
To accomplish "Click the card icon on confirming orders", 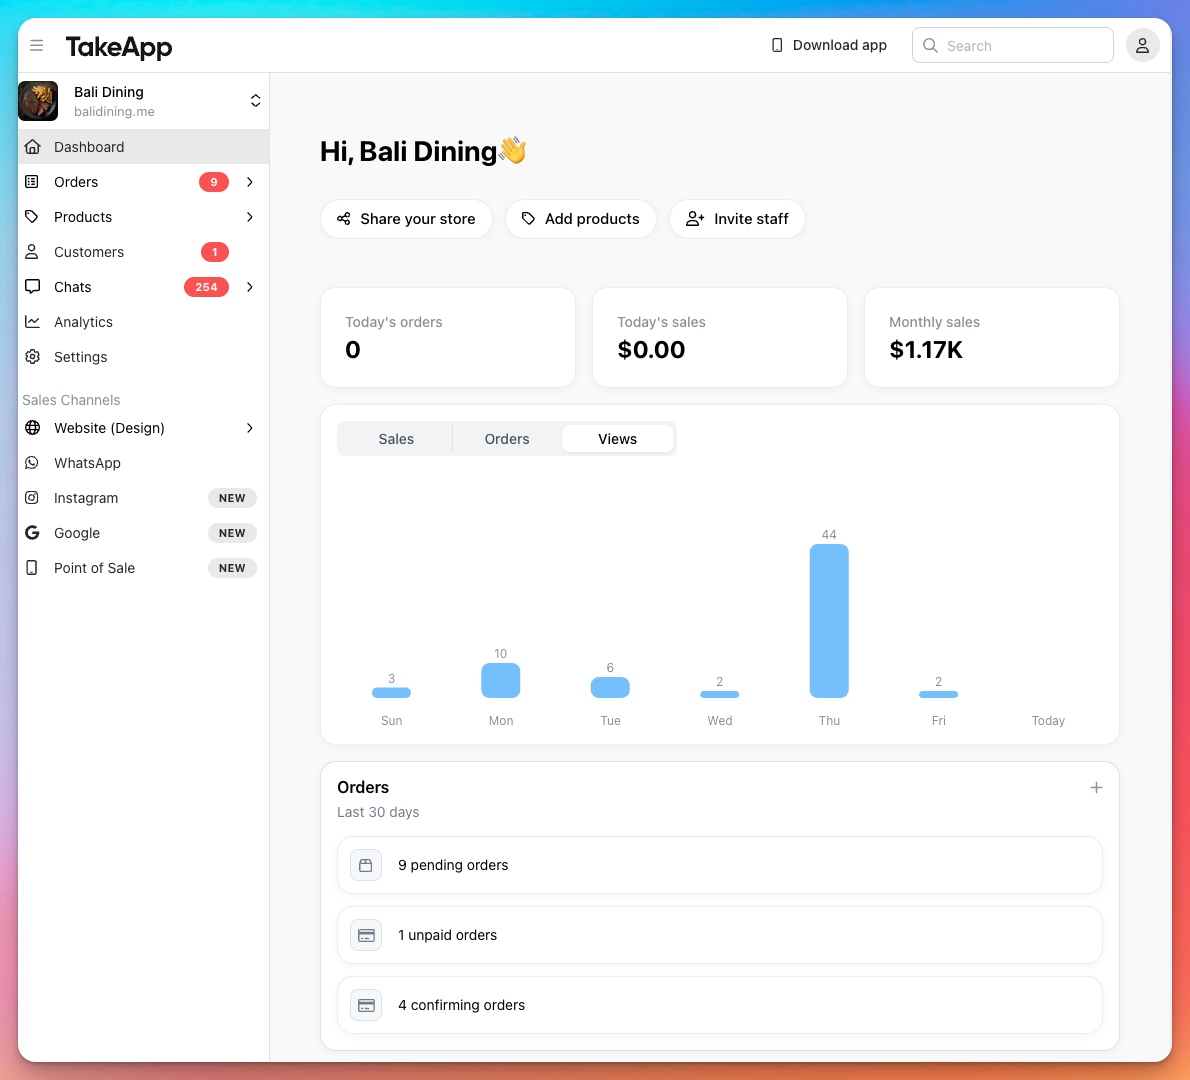I will 366,1005.
